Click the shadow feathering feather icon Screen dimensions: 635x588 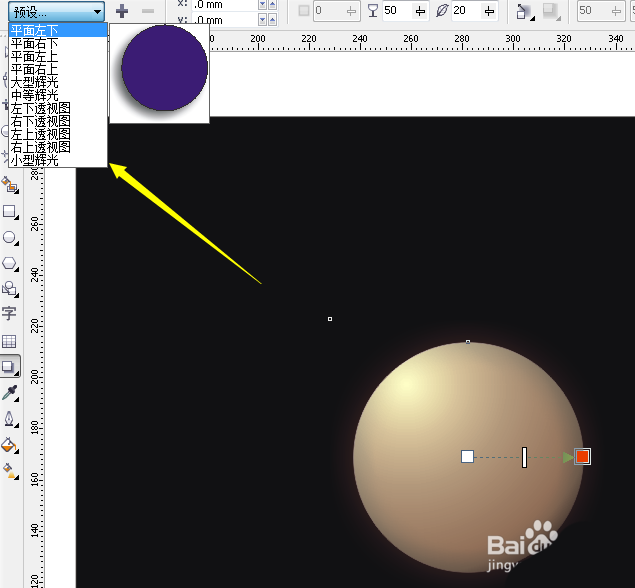[442, 11]
